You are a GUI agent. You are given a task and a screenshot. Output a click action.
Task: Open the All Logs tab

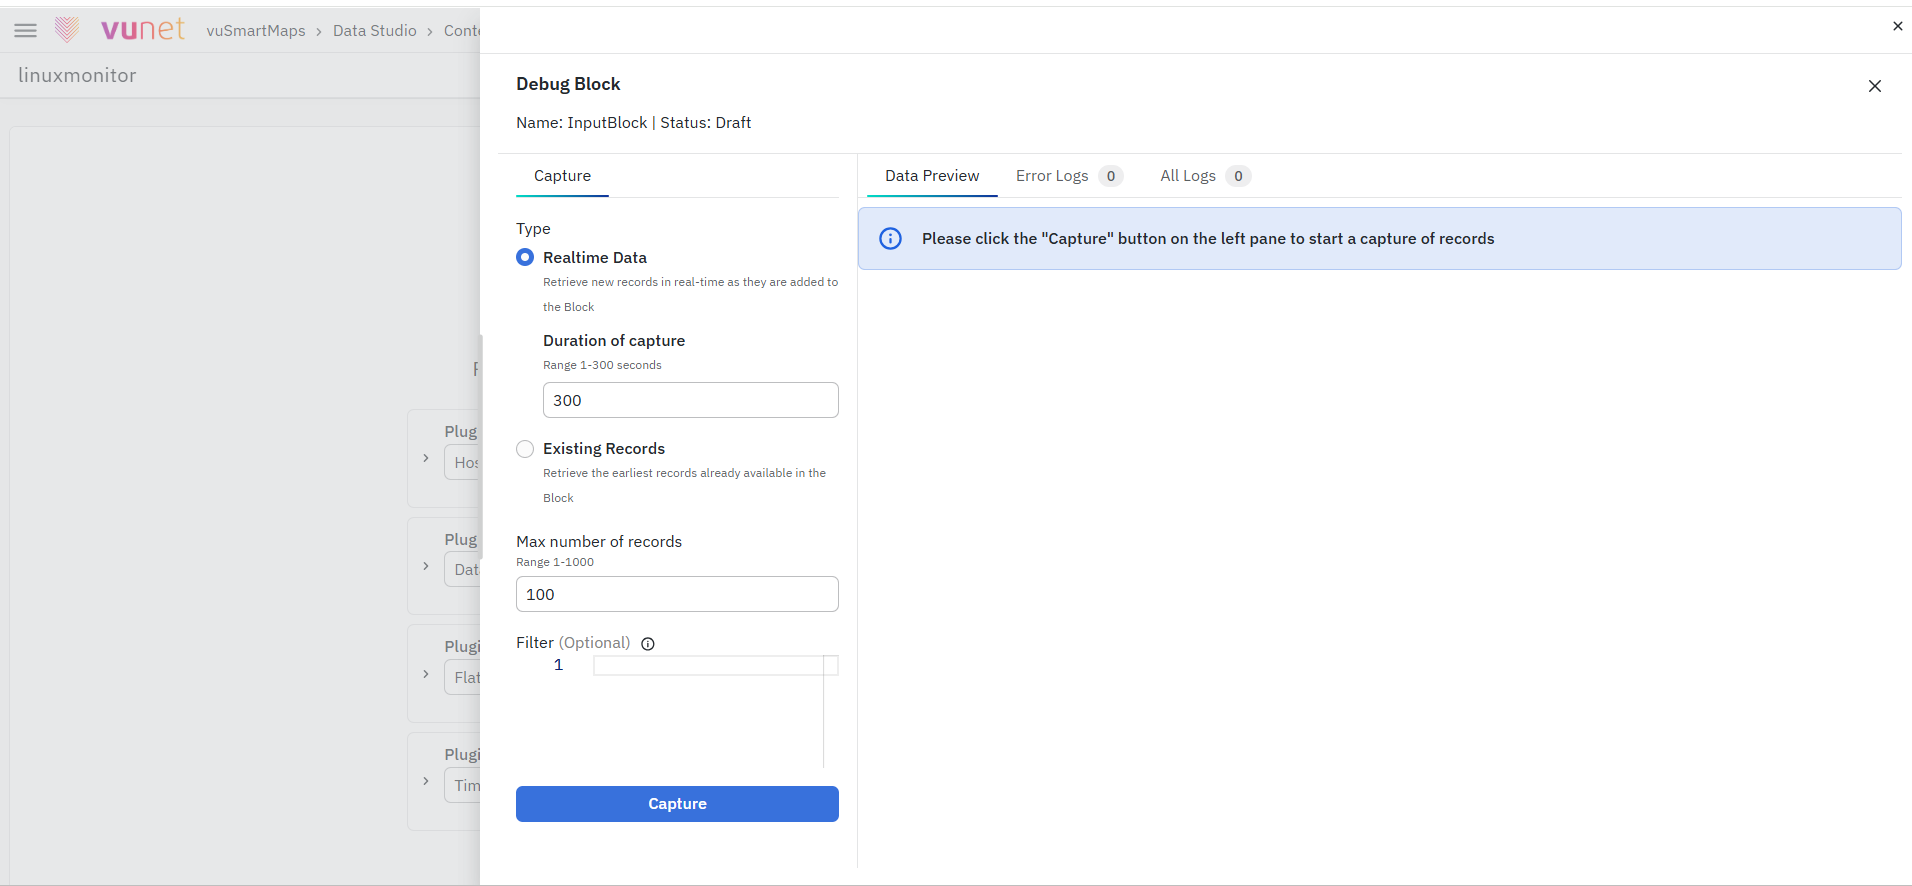click(x=1205, y=176)
